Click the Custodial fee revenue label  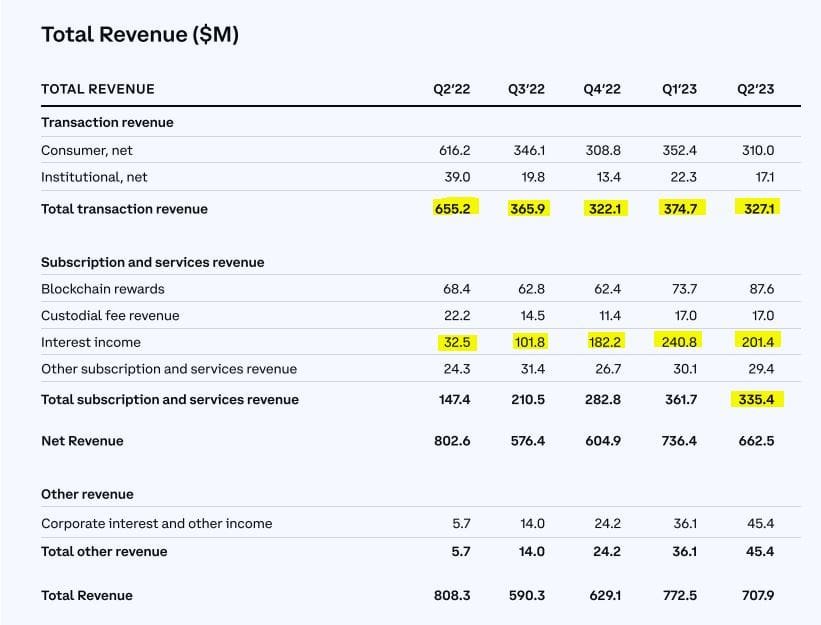pyautogui.click(x=110, y=316)
